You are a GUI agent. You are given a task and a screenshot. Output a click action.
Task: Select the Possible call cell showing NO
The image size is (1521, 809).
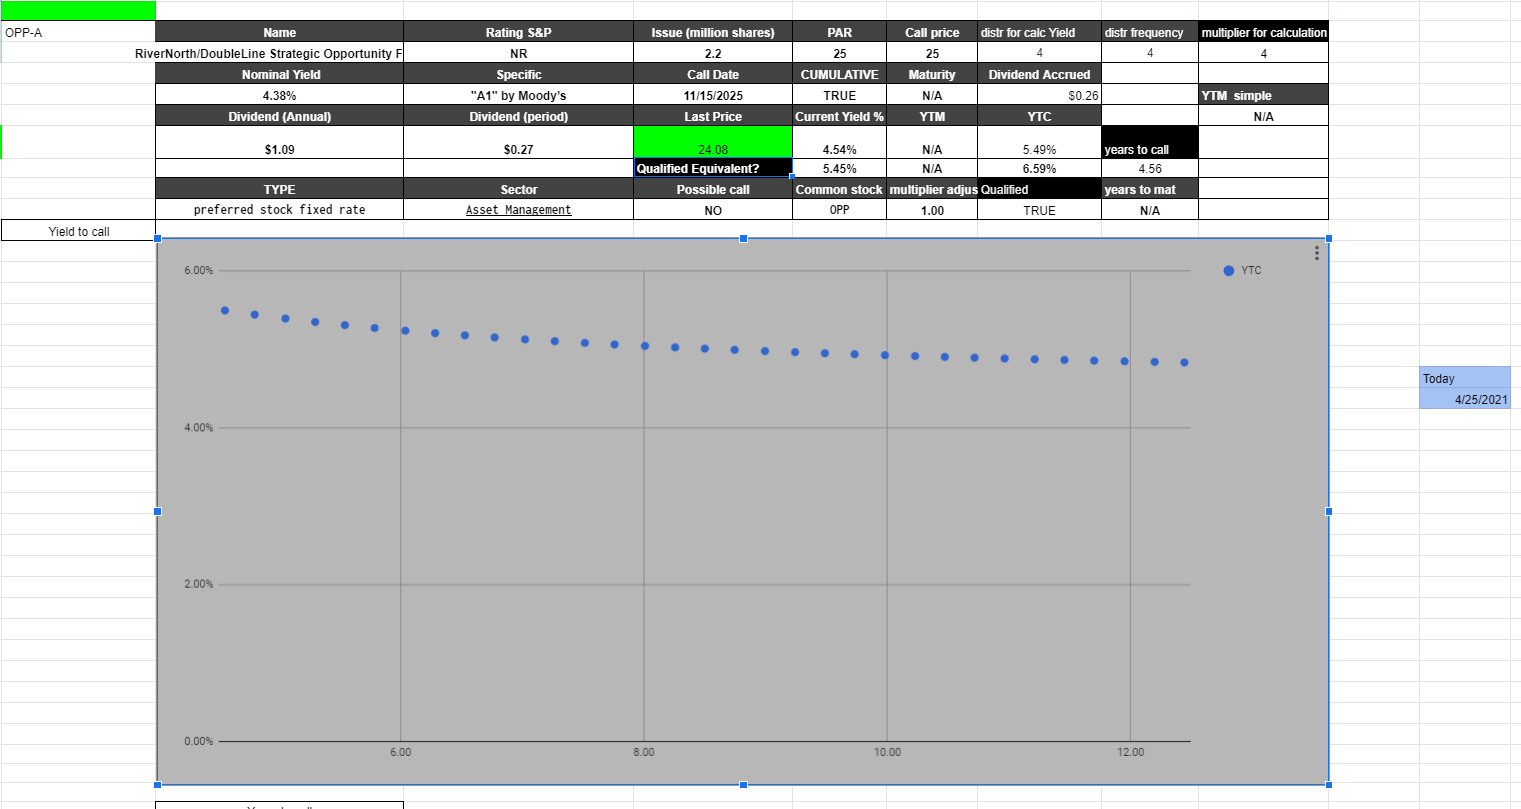[712, 210]
